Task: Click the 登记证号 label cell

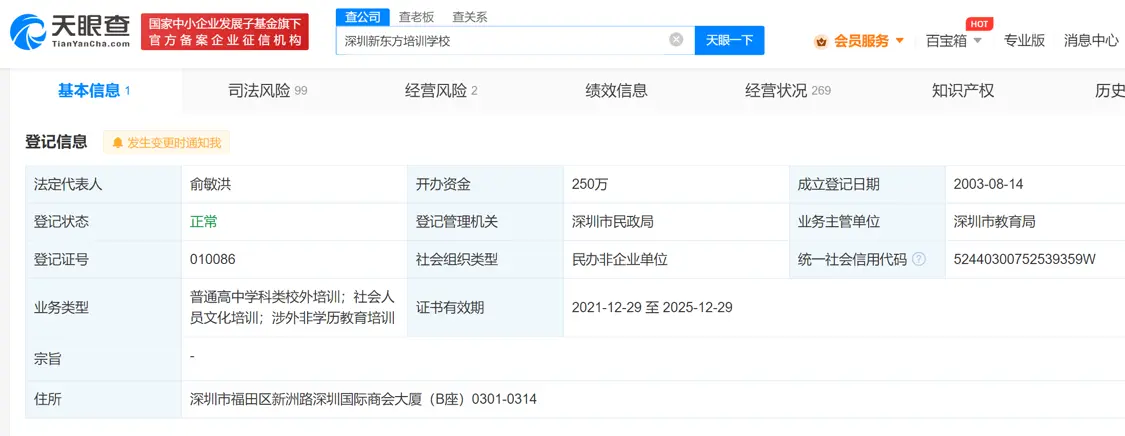Action: [103, 259]
